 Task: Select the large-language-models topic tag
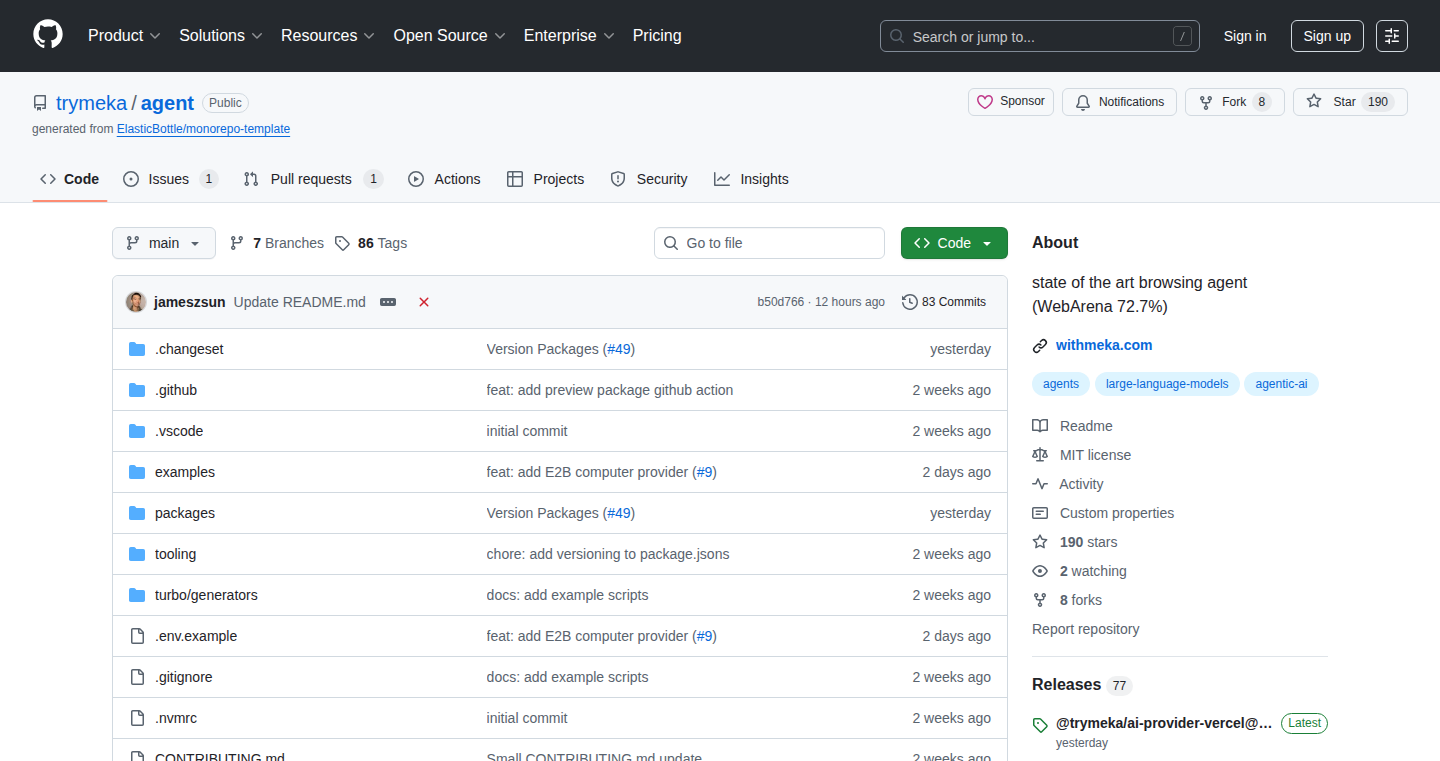tap(1167, 384)
